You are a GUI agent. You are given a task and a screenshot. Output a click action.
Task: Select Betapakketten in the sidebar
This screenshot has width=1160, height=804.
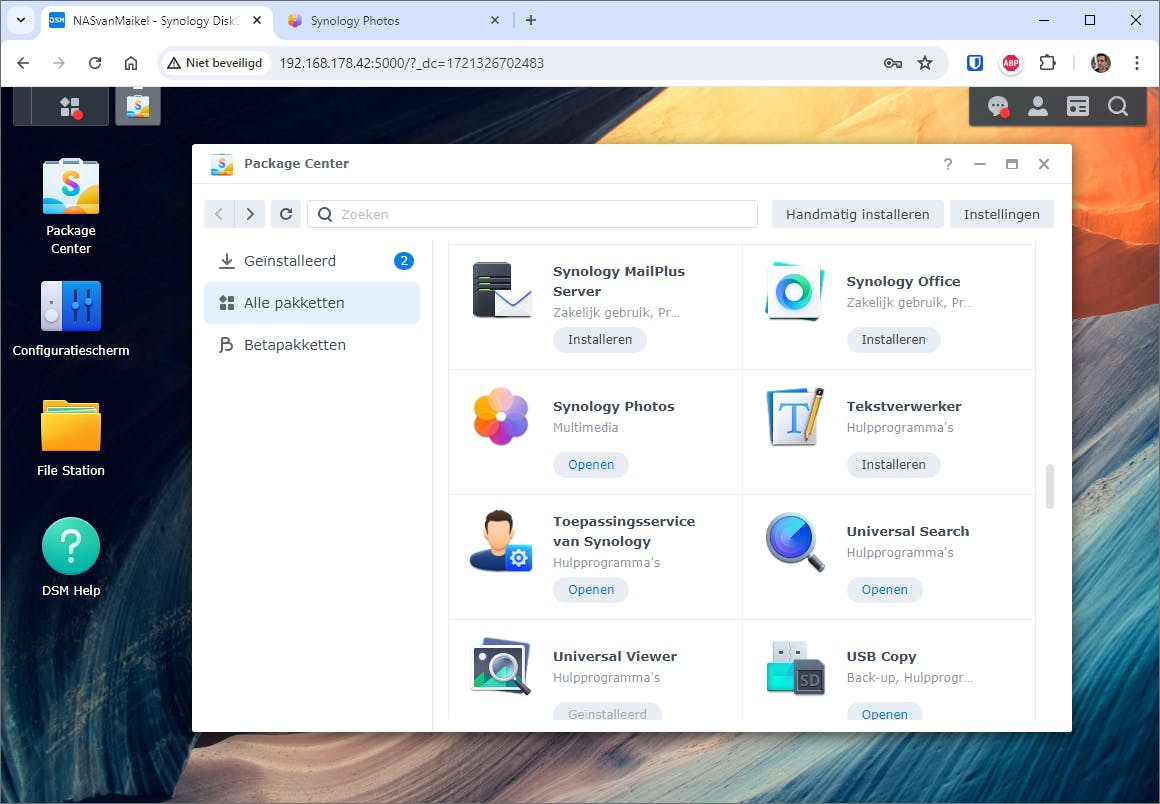coord(311,345)
